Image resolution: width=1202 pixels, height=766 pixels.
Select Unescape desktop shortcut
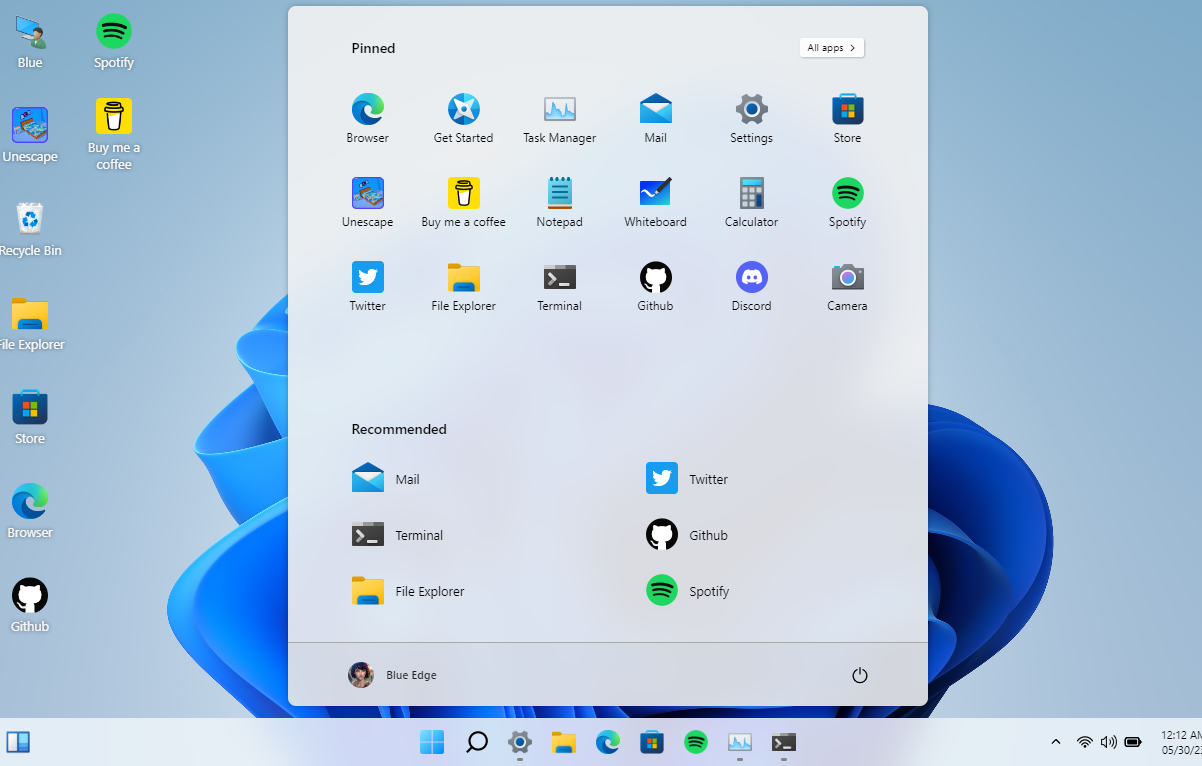point(30,136)
